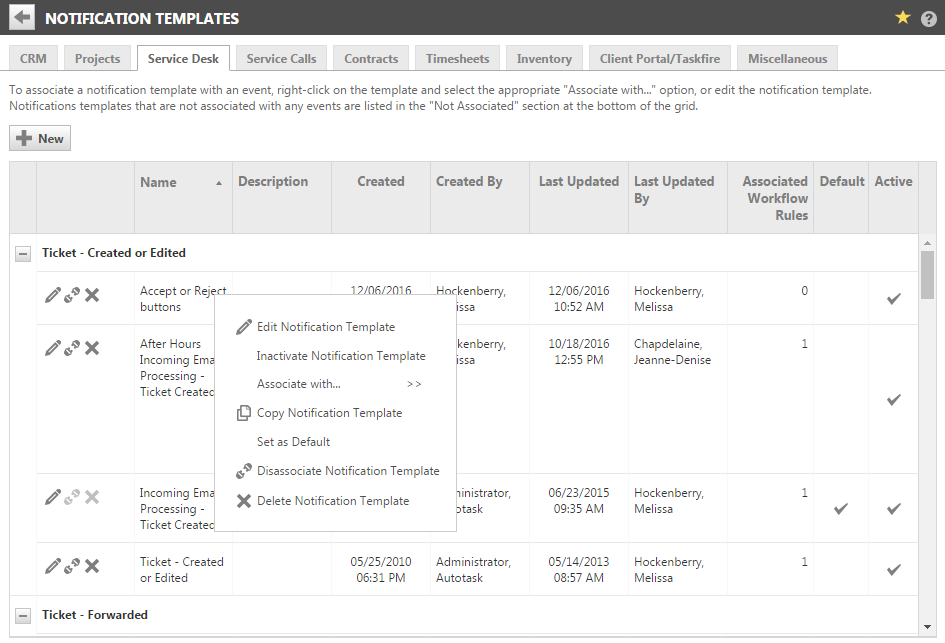Click the back arrow in the header

[22, 18]
